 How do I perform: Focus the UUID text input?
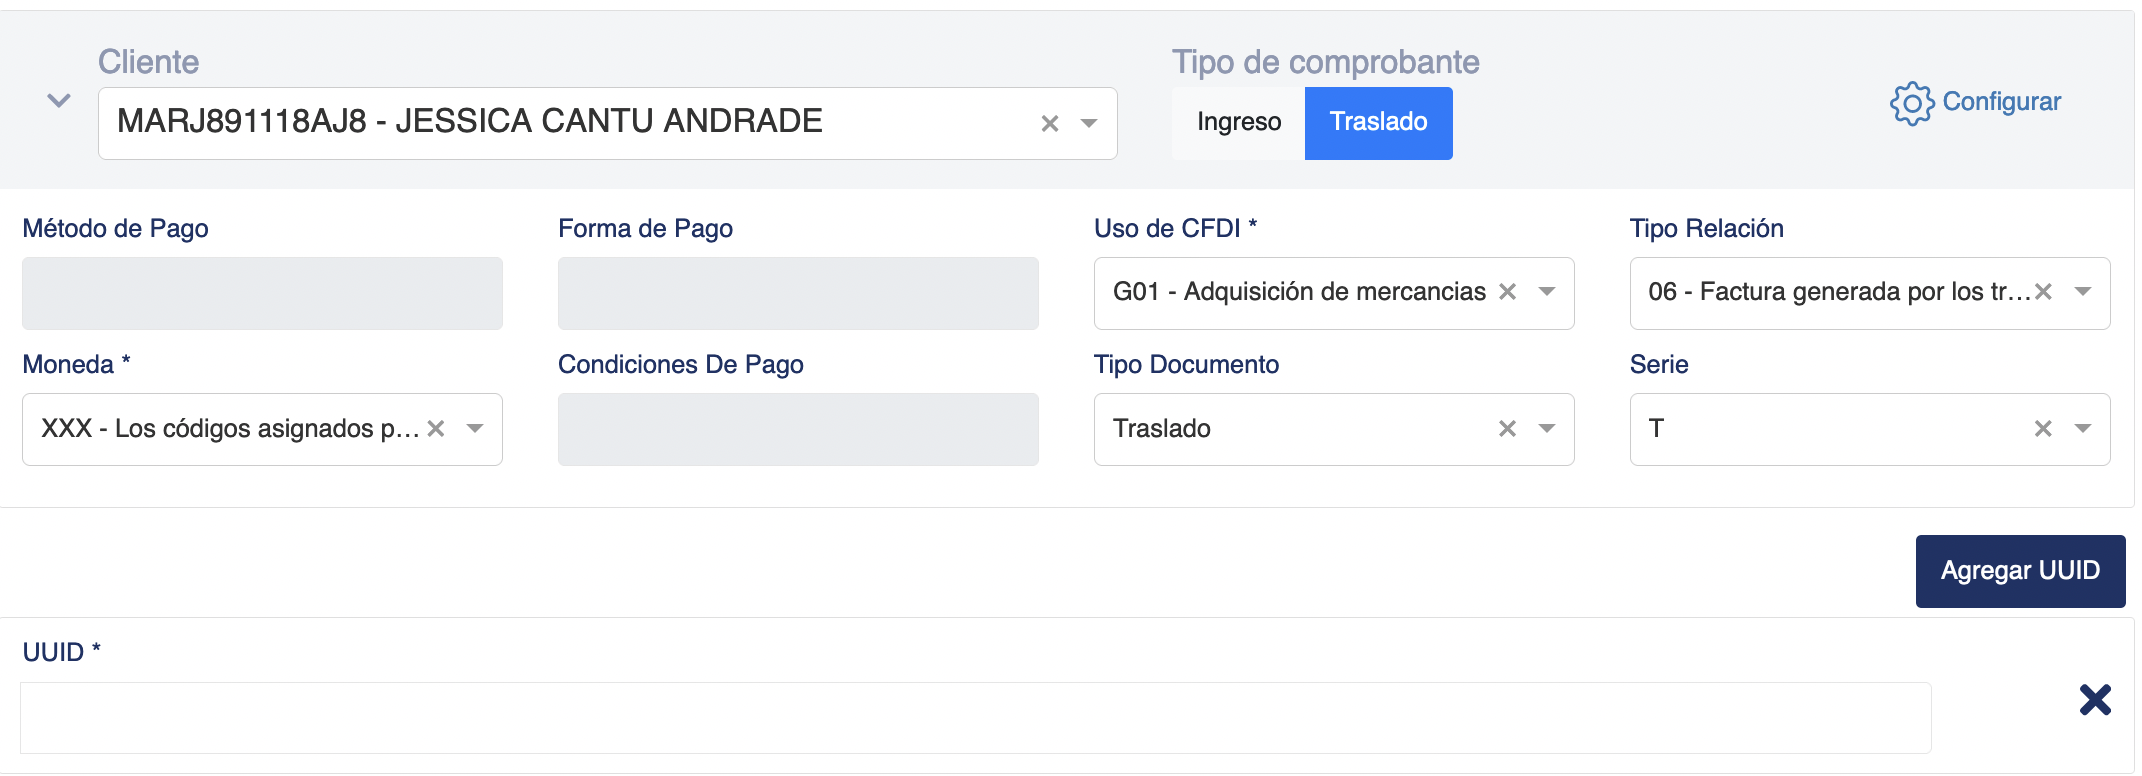[975, 718]
